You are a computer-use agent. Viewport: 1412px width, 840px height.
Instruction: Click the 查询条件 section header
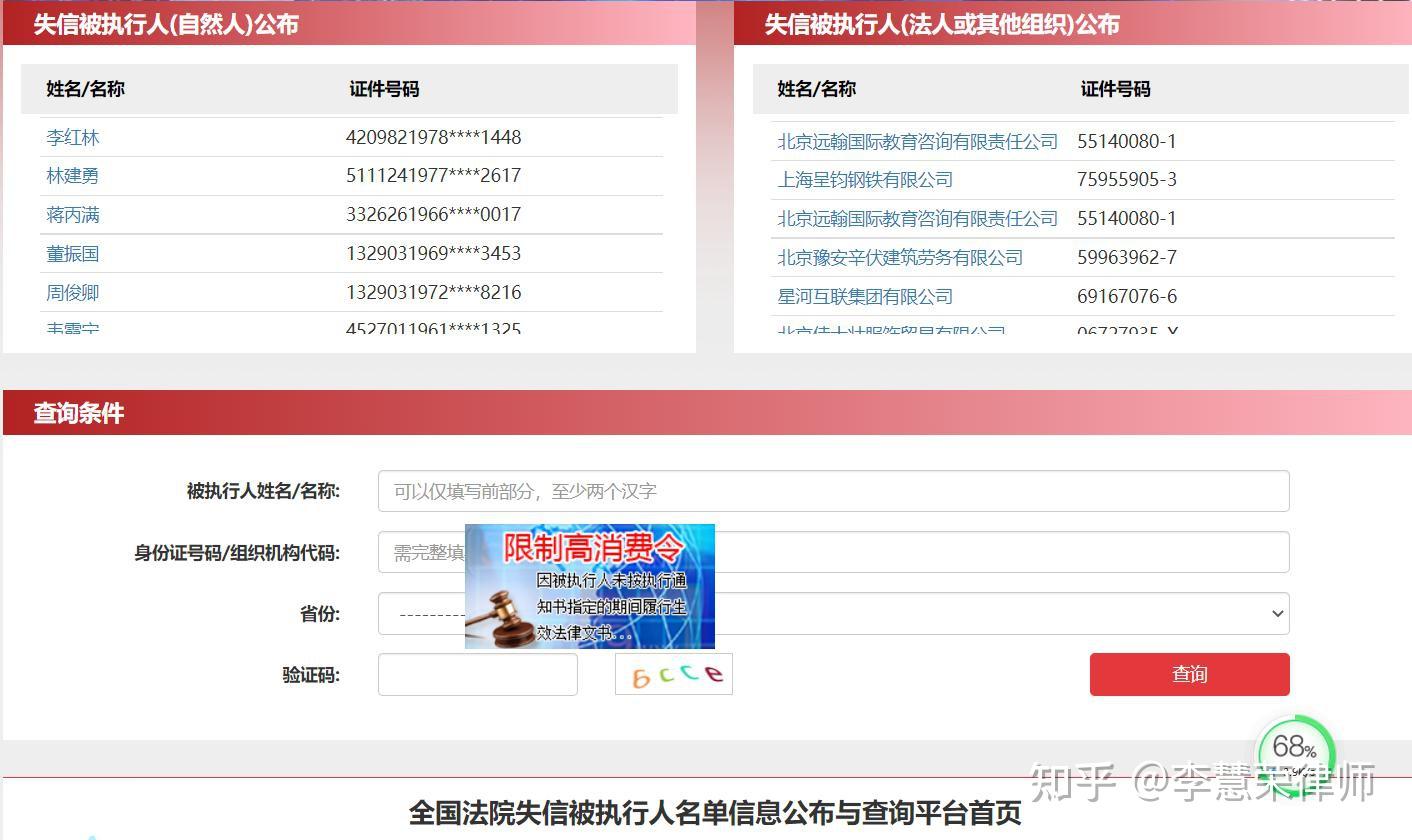pyautogui.click(x=79, y=413)
